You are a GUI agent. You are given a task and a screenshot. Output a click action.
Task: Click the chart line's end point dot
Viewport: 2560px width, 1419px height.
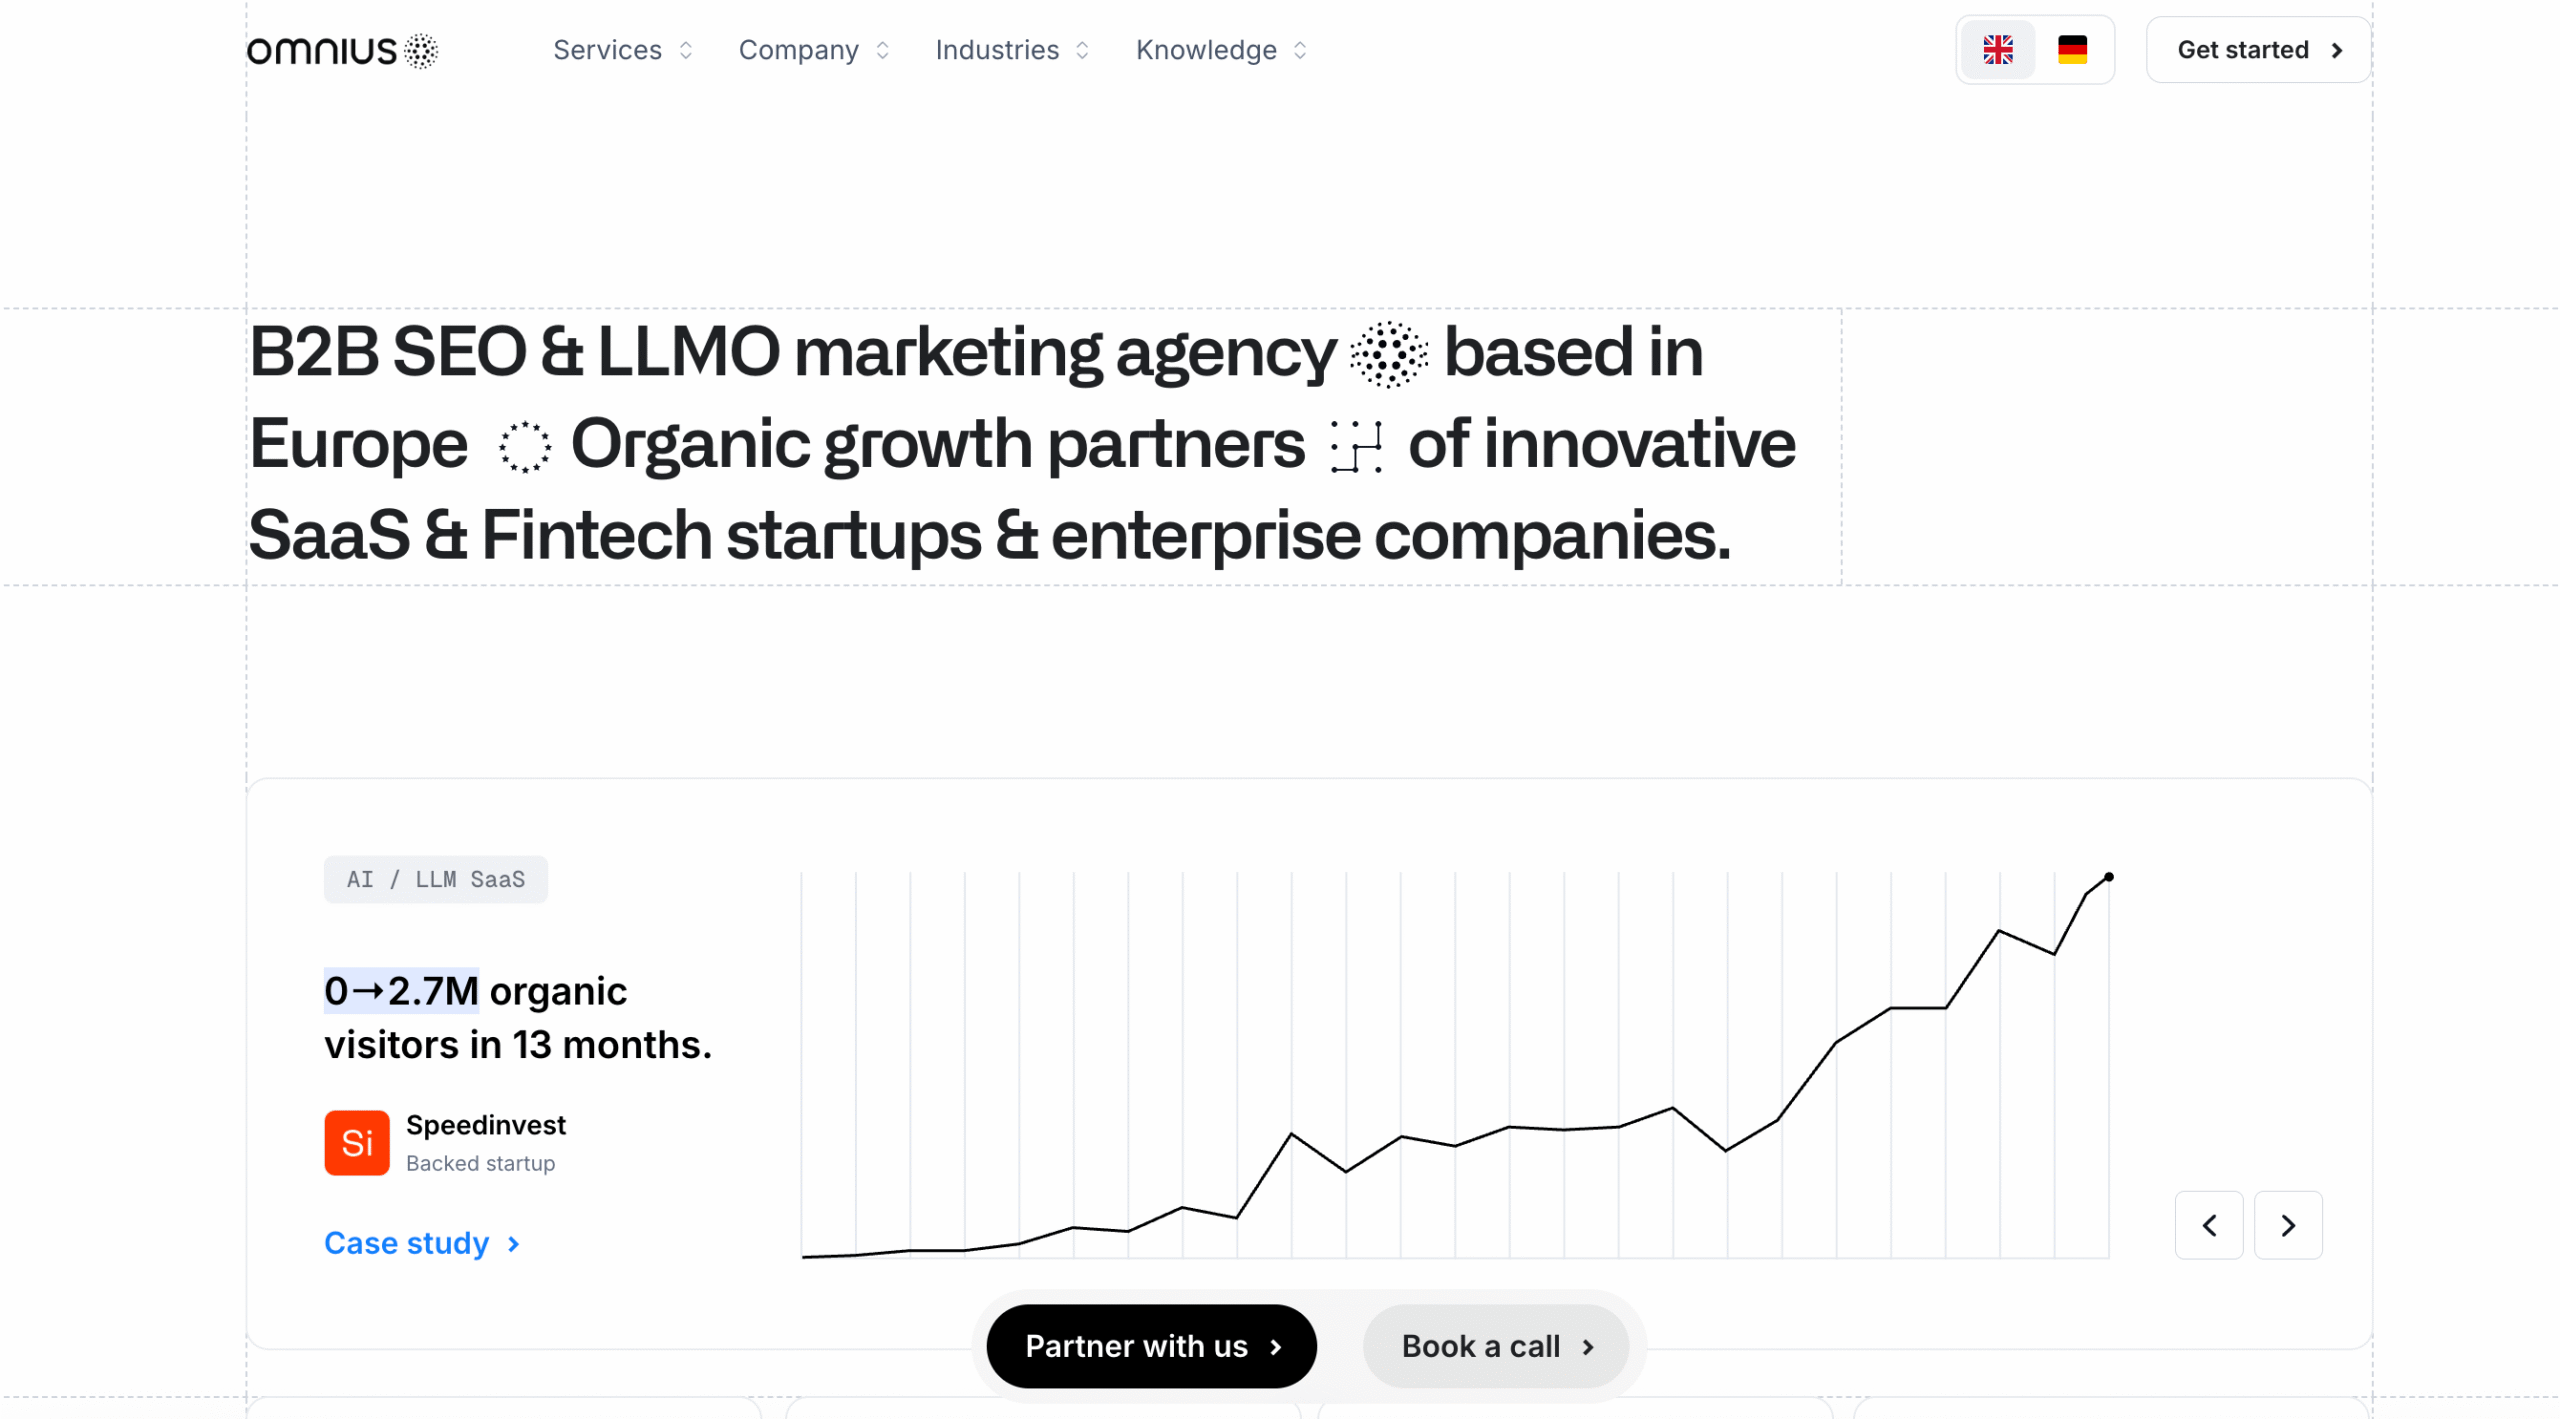2108,877
